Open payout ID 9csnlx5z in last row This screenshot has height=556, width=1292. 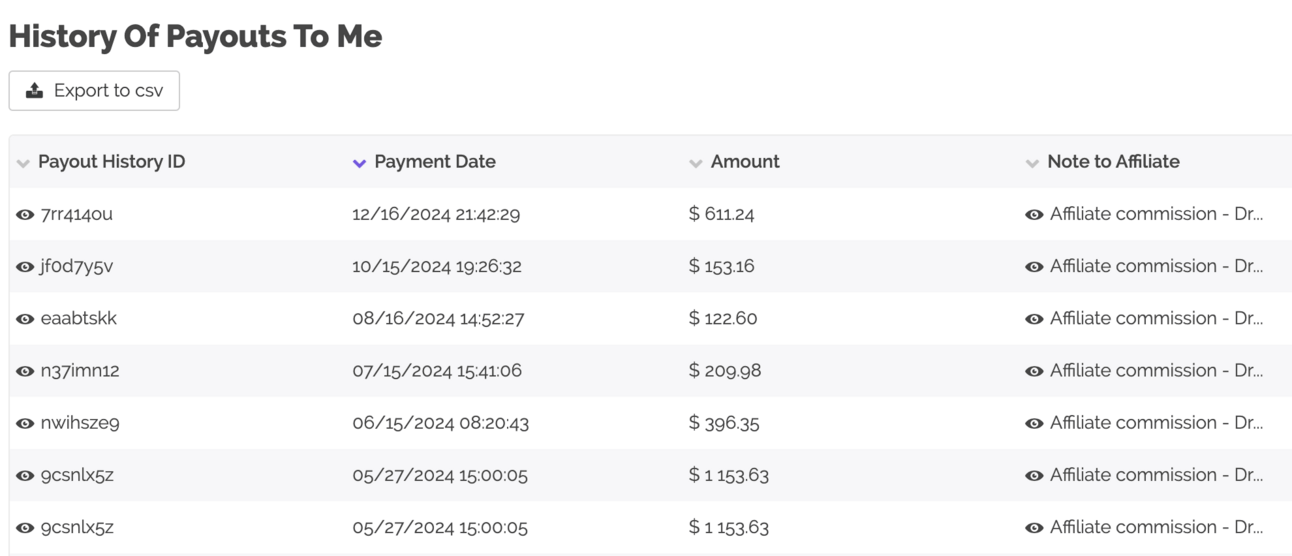pos(77,527)
